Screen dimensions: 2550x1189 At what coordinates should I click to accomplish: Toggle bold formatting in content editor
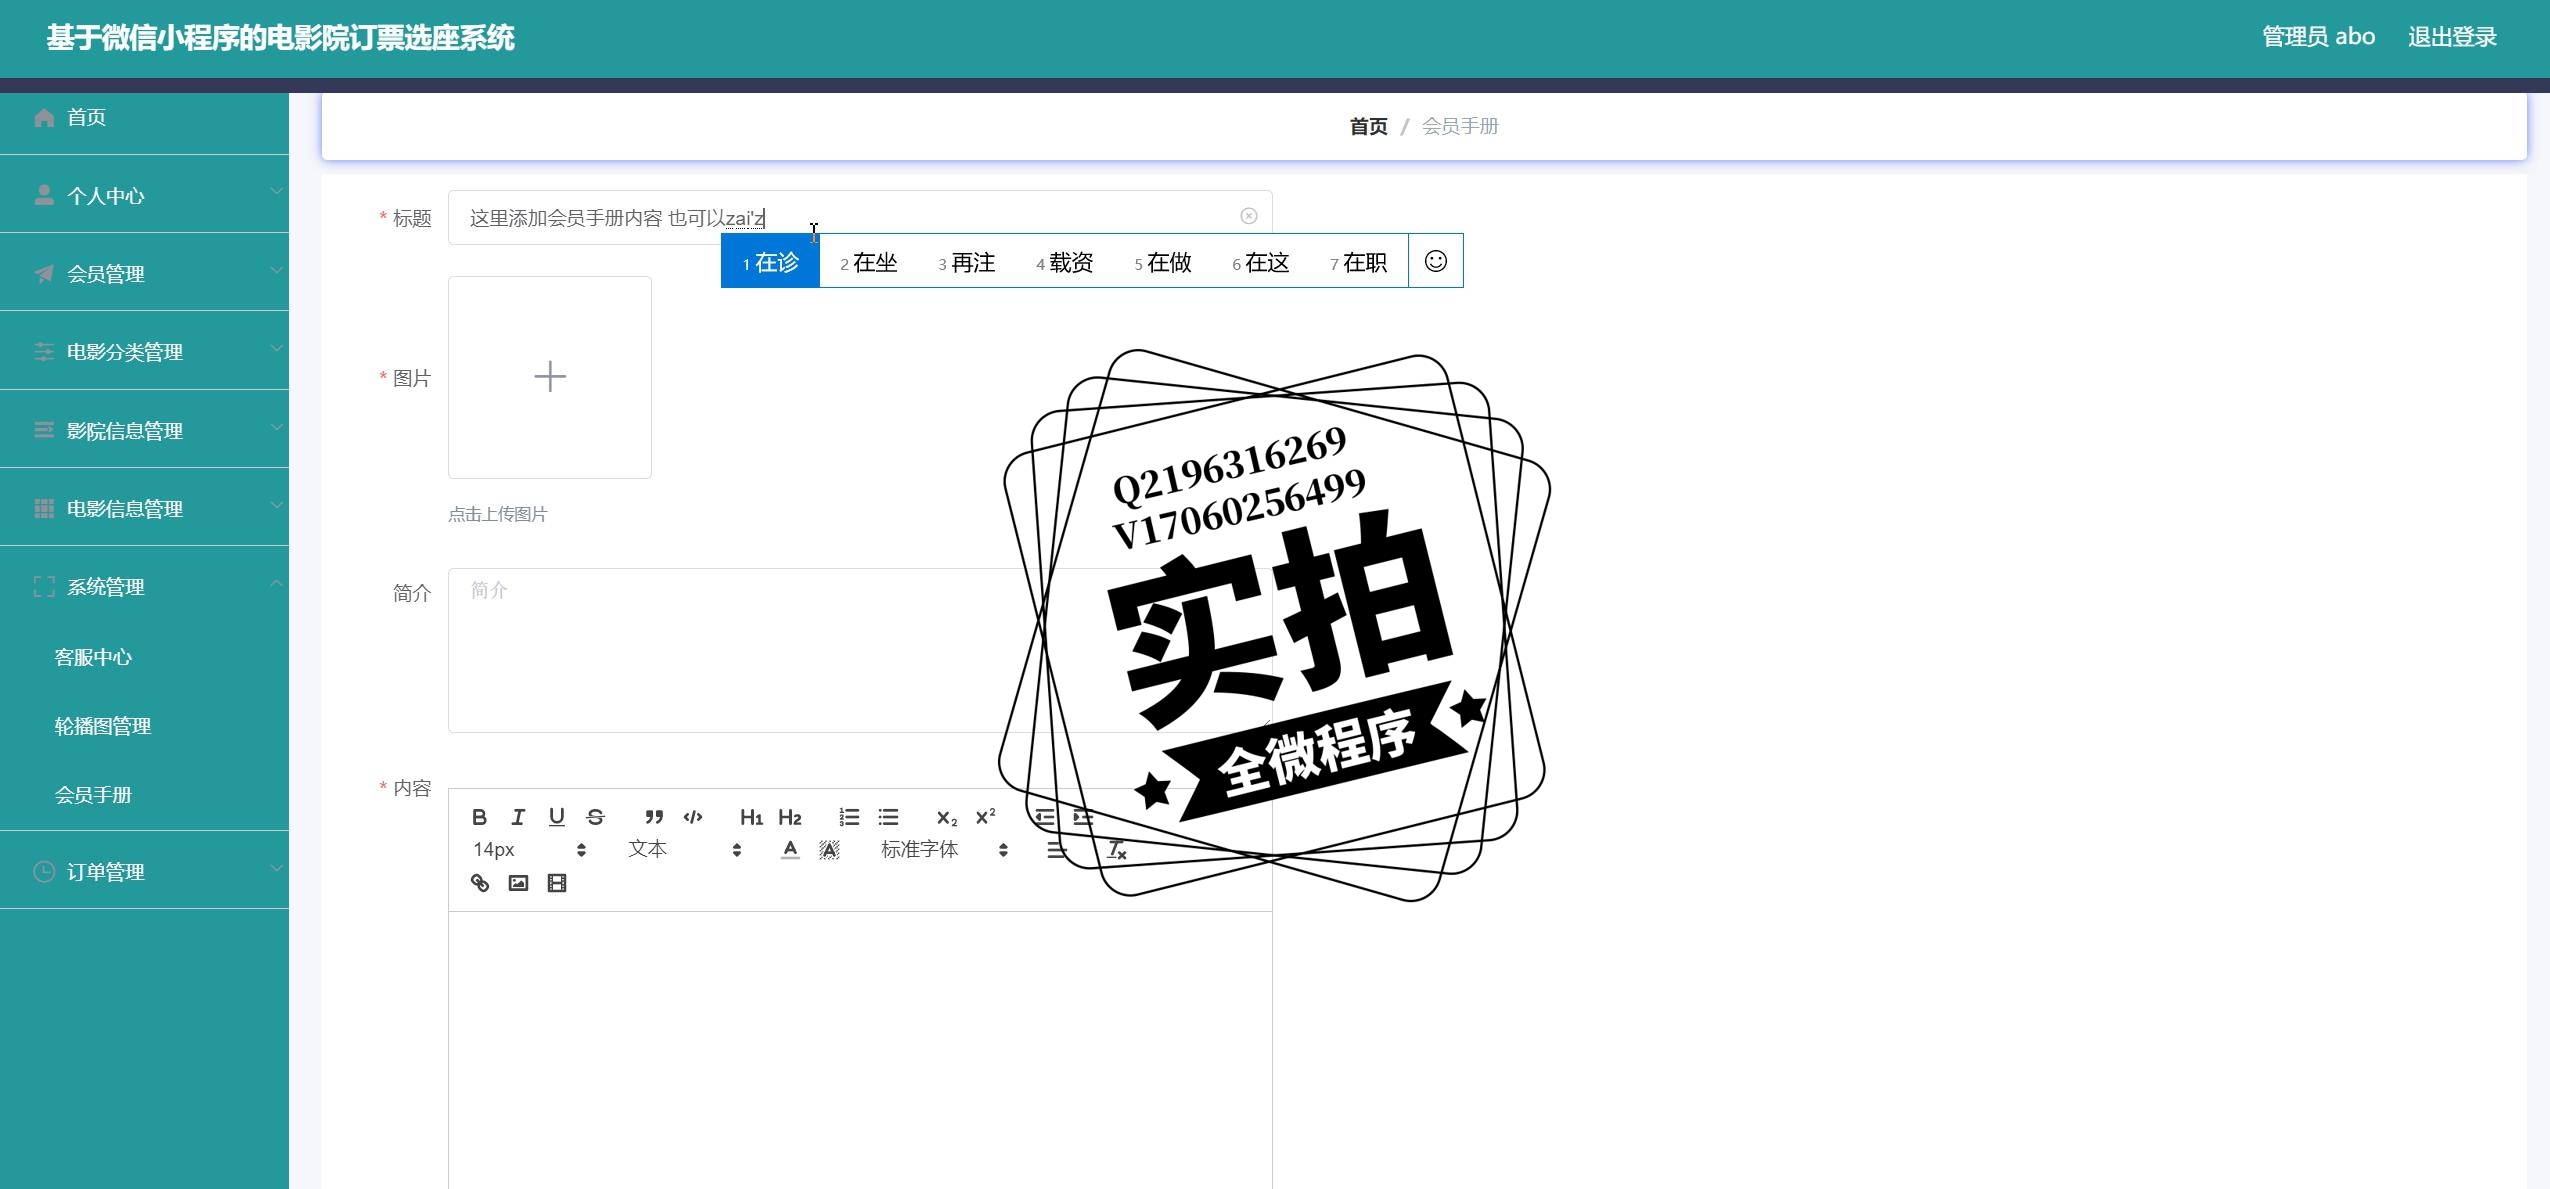click(479, 817)
